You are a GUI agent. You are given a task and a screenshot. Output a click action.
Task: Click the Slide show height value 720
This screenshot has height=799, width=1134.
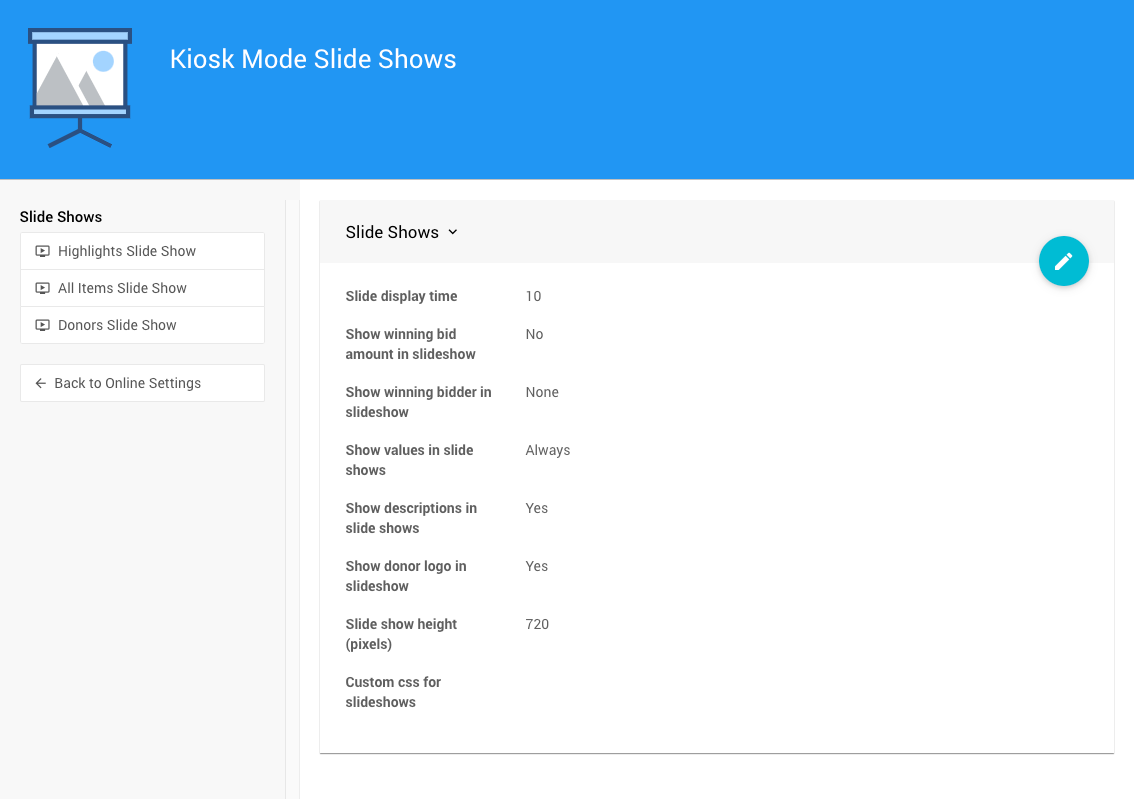(537, 624)
